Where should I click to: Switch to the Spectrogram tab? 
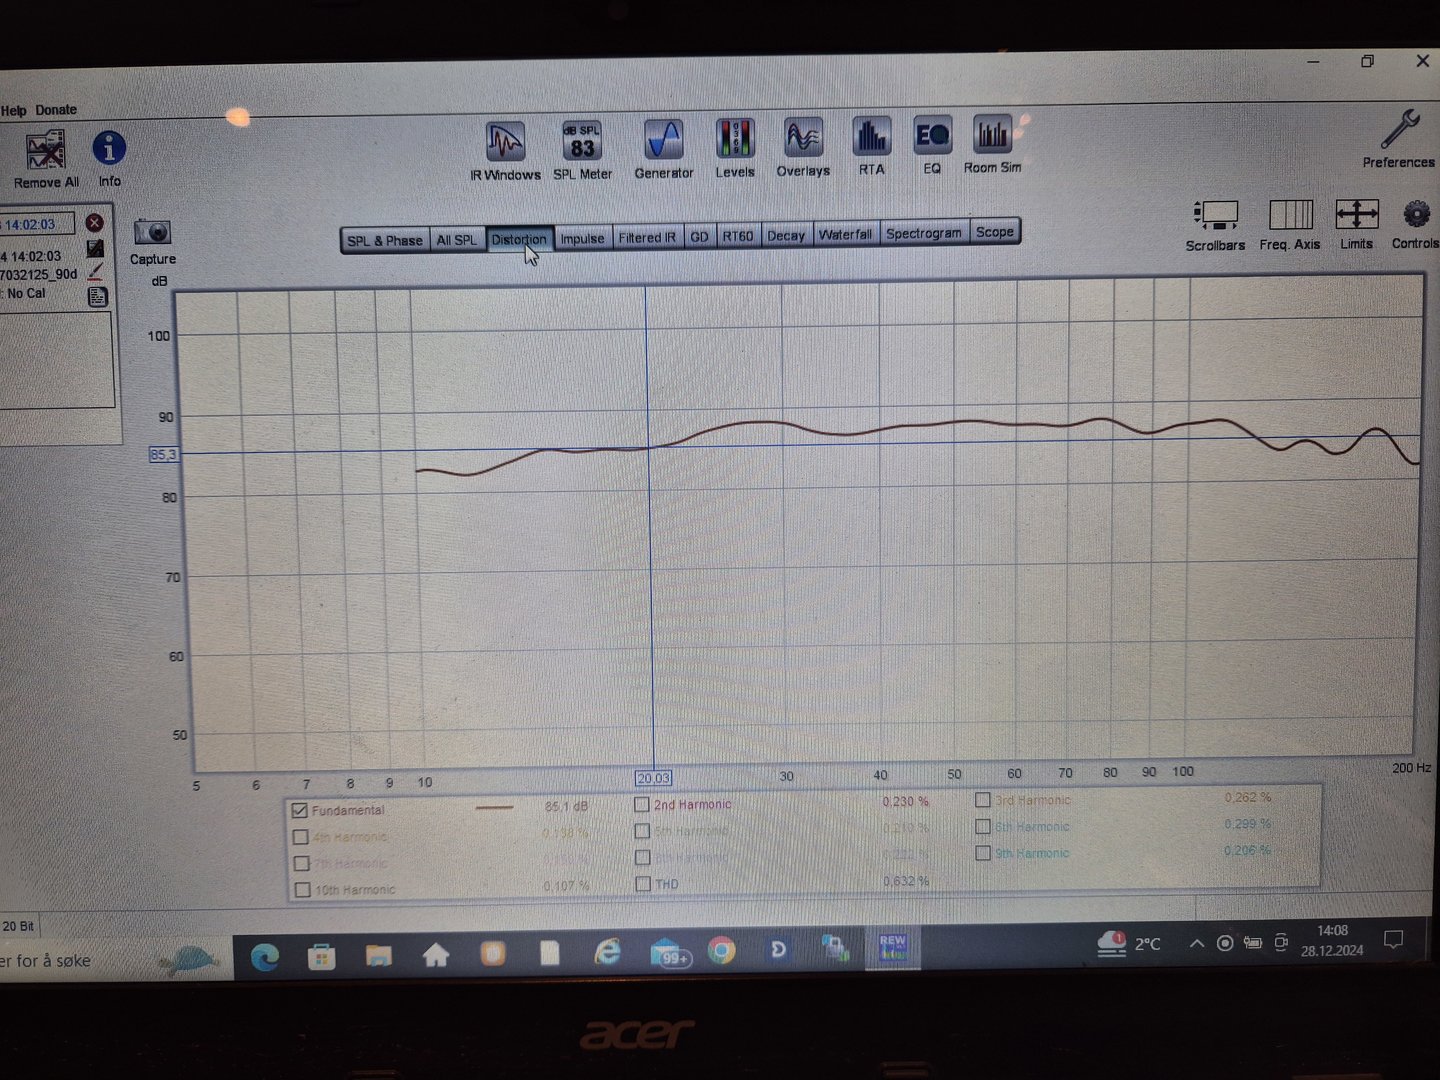click(923, 233)
